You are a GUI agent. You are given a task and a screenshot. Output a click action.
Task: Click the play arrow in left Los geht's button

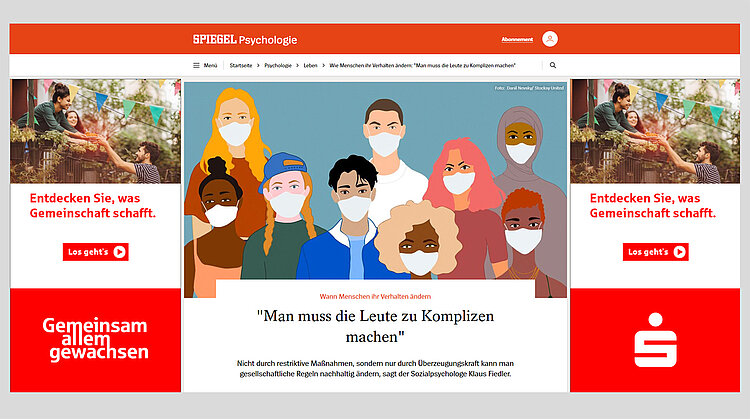click(120, 252)
